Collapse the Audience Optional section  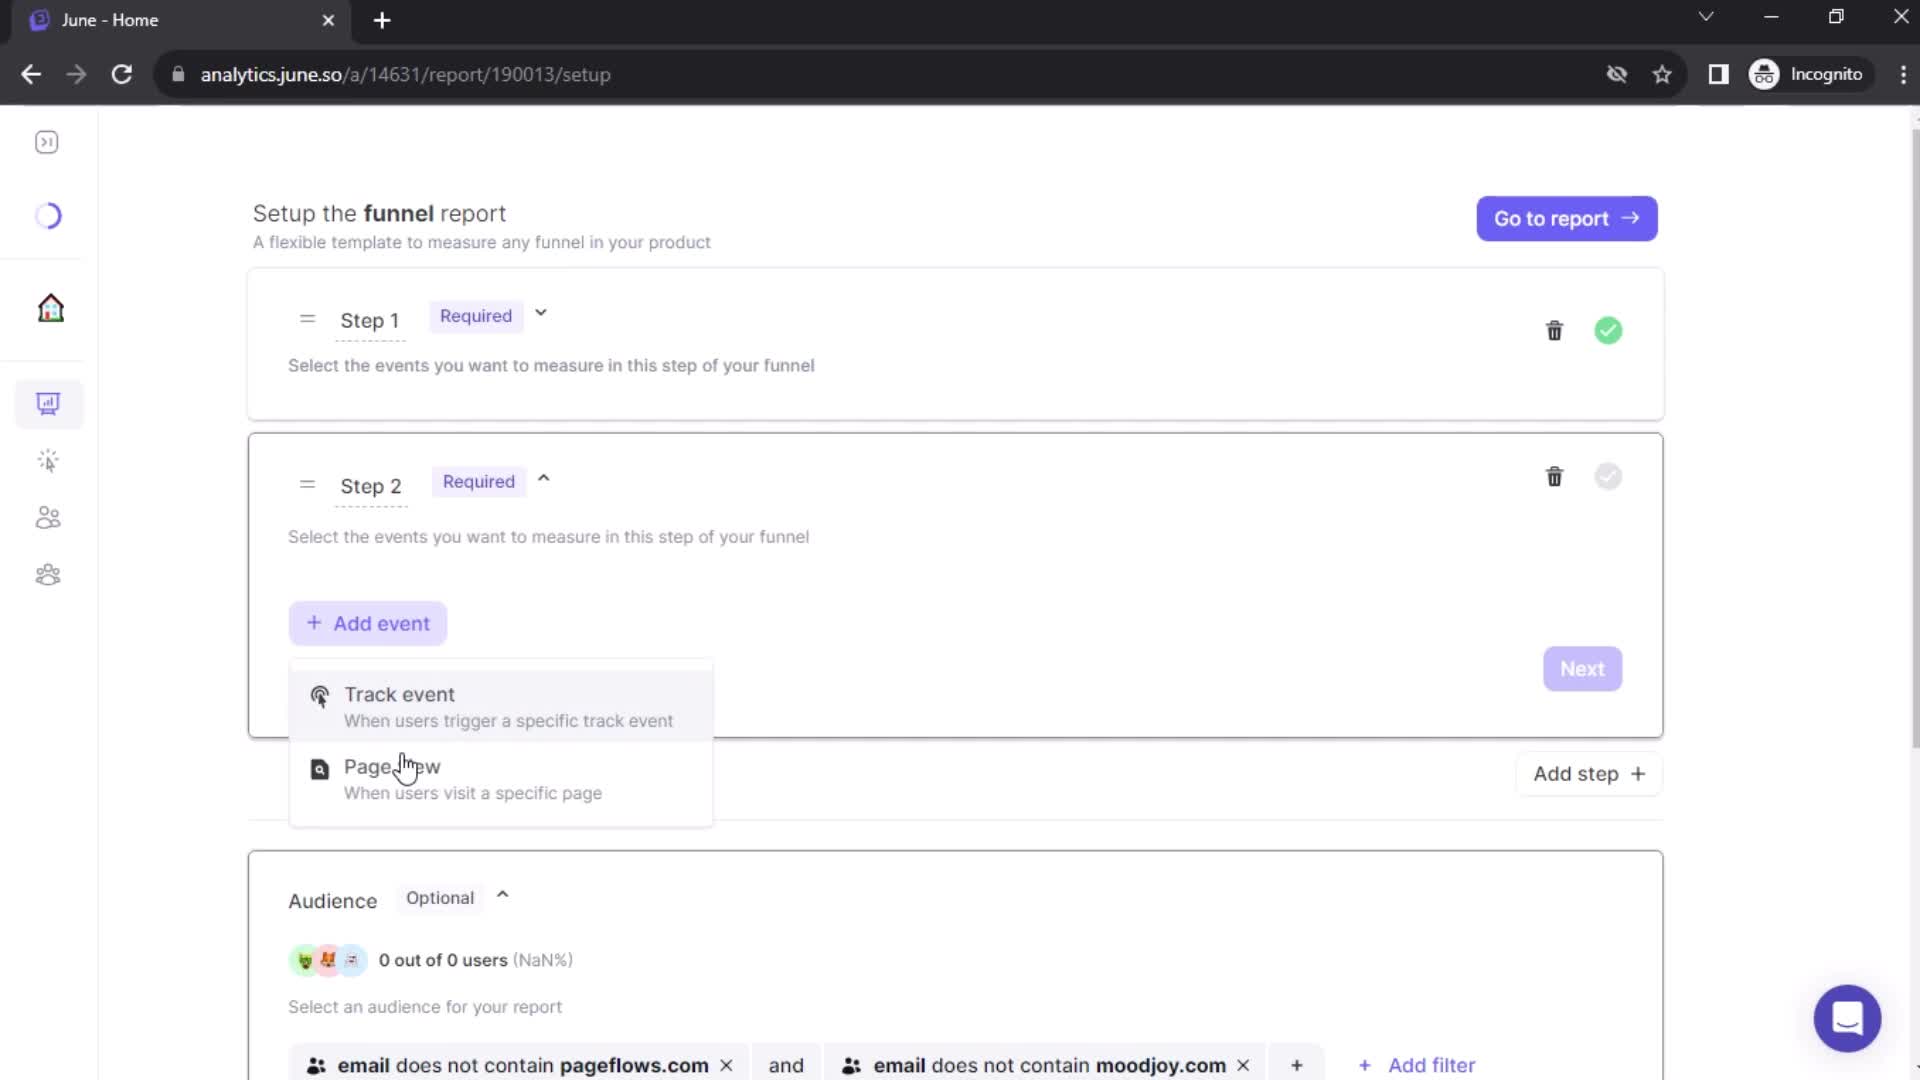(502, 897)
